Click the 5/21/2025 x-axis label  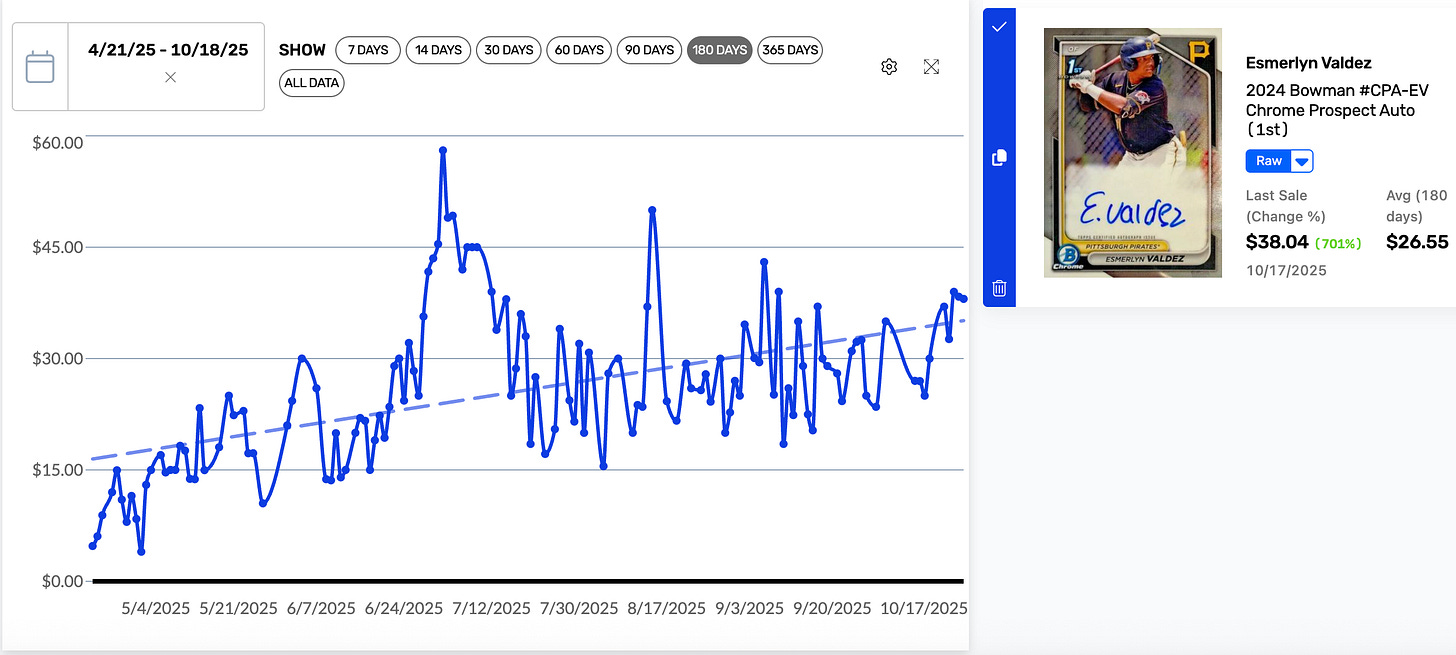(238, 607)
